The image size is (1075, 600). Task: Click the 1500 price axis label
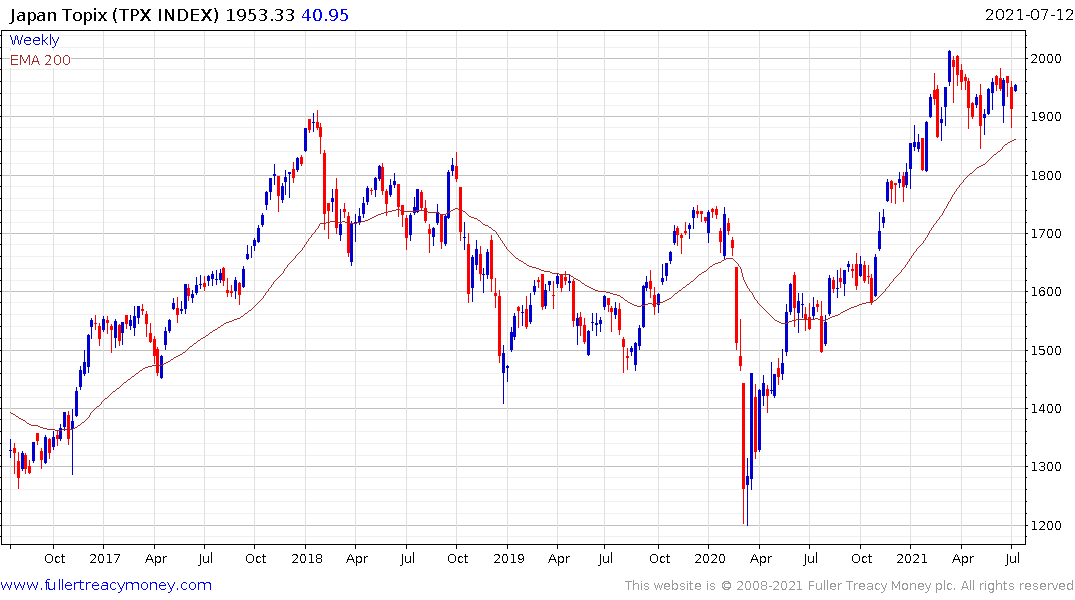(1046, 350)
